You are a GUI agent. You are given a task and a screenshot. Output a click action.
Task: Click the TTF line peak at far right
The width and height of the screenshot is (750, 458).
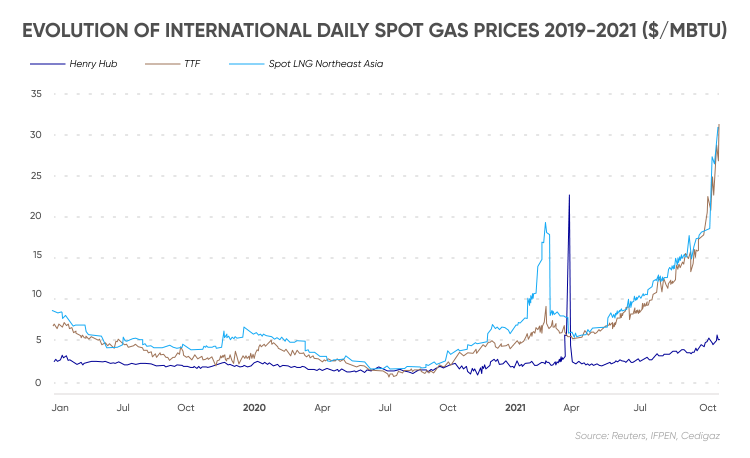[719, 125]
